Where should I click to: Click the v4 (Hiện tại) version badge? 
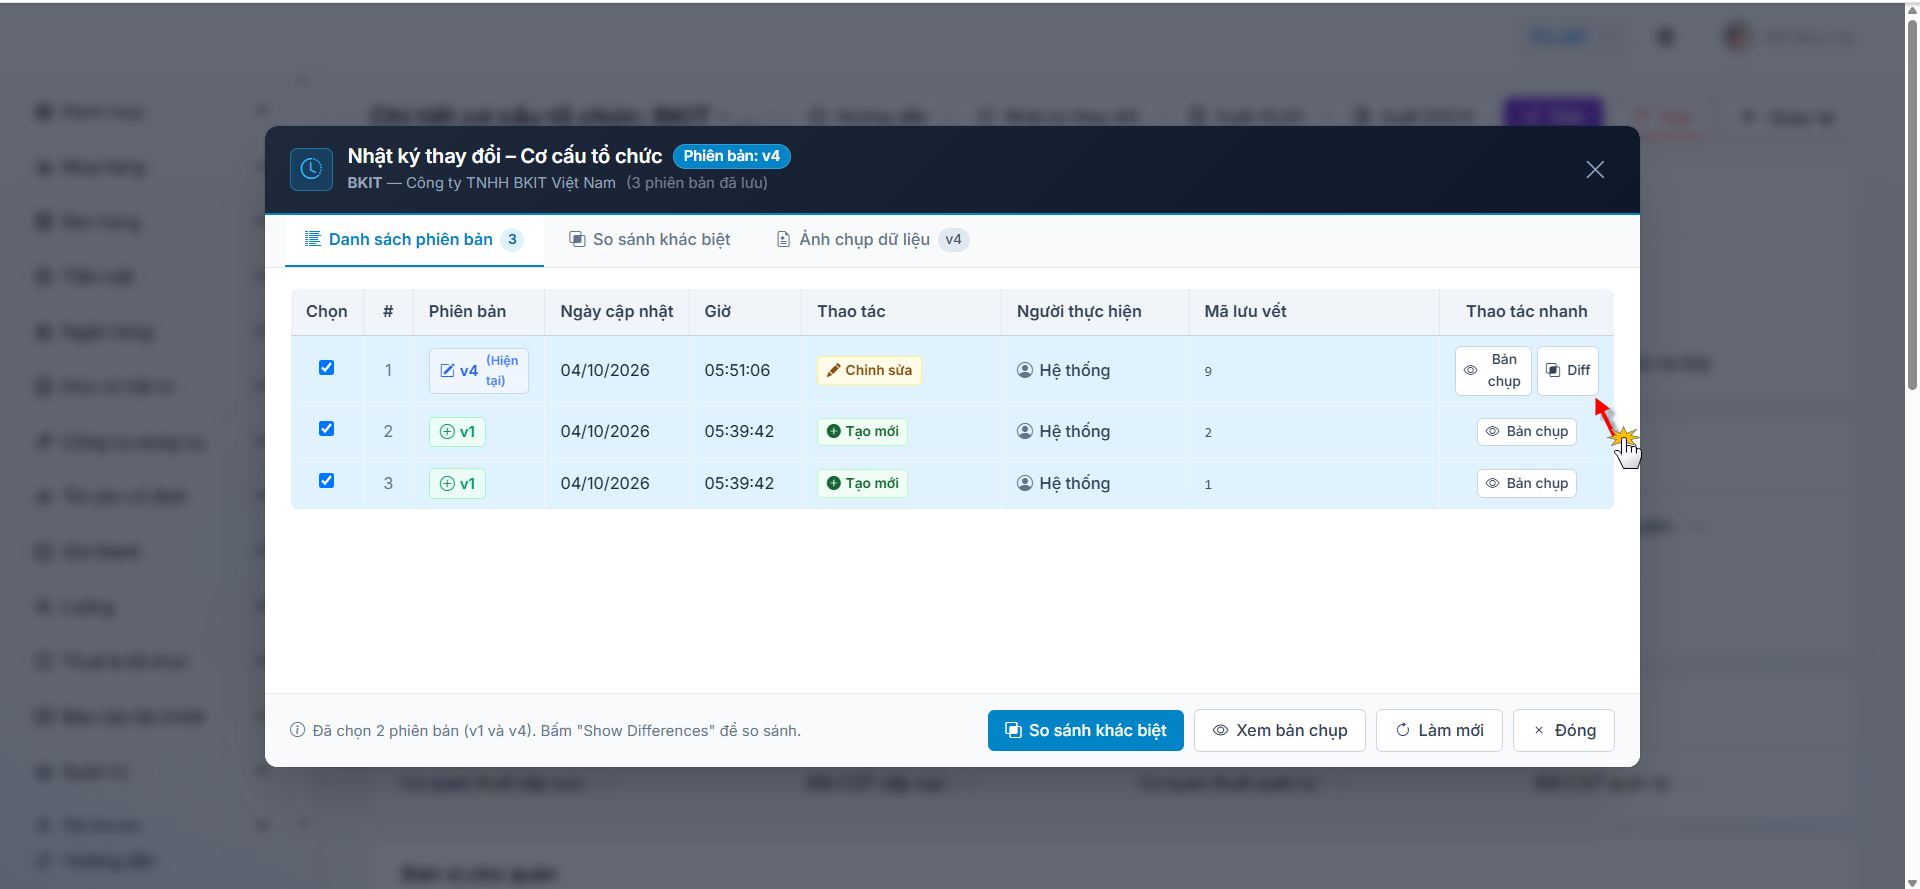click(x=479, y=371)
